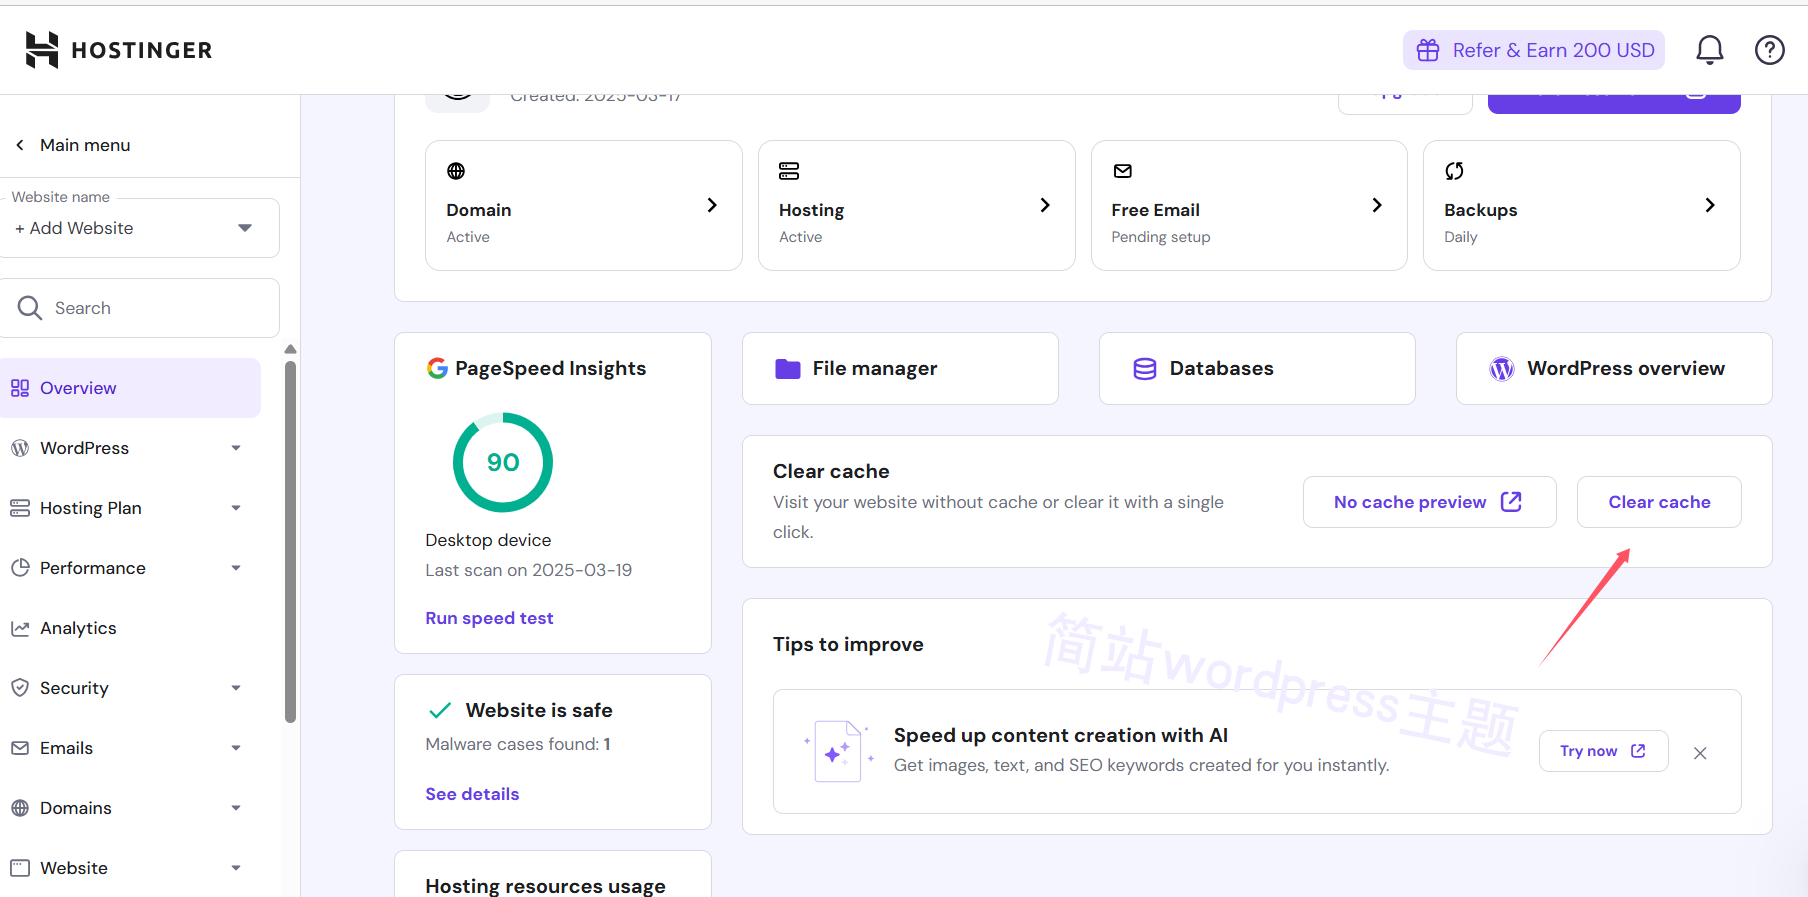Open Databases via its stack icon
The width and height of the screenshot is (1808, 897).
click(1144, 369)
